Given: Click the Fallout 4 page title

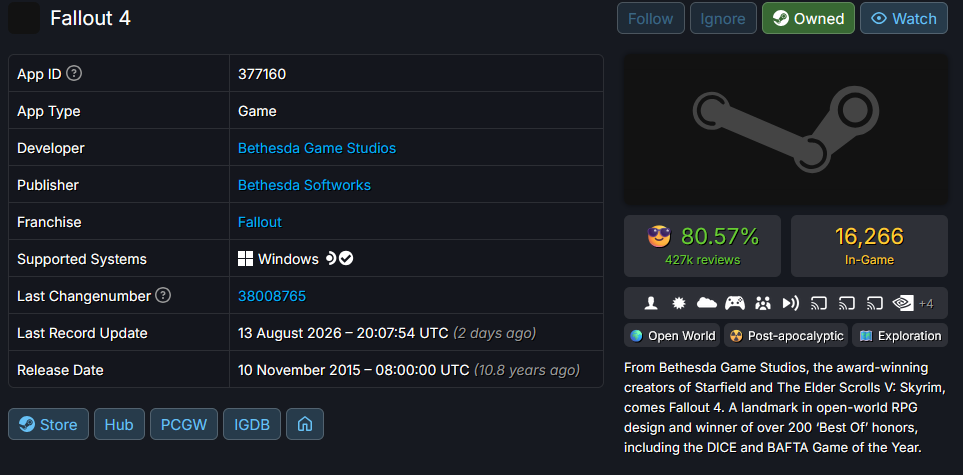Looking at the screenshot, I should 90,18.
